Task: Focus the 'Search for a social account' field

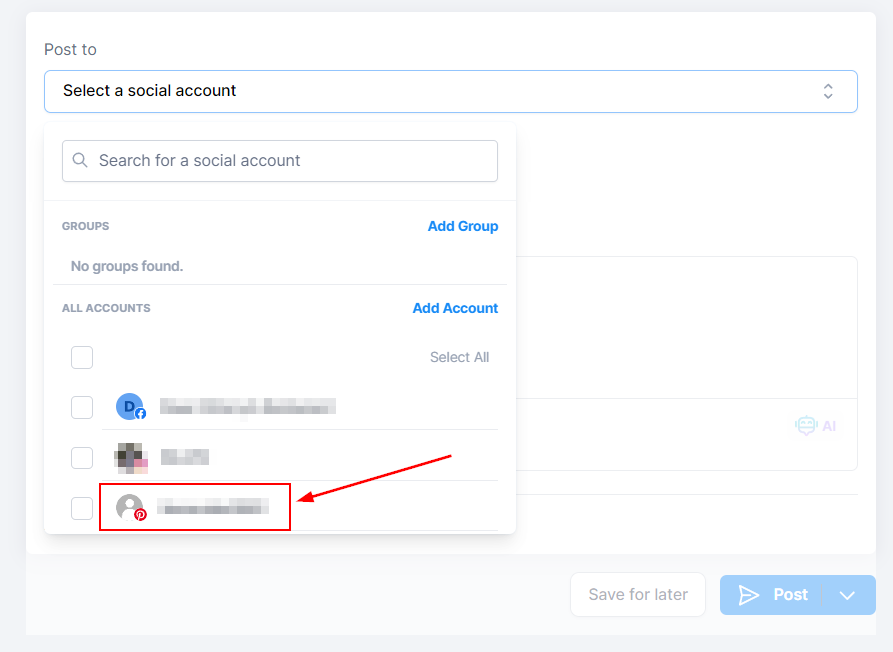Action: 290,161
